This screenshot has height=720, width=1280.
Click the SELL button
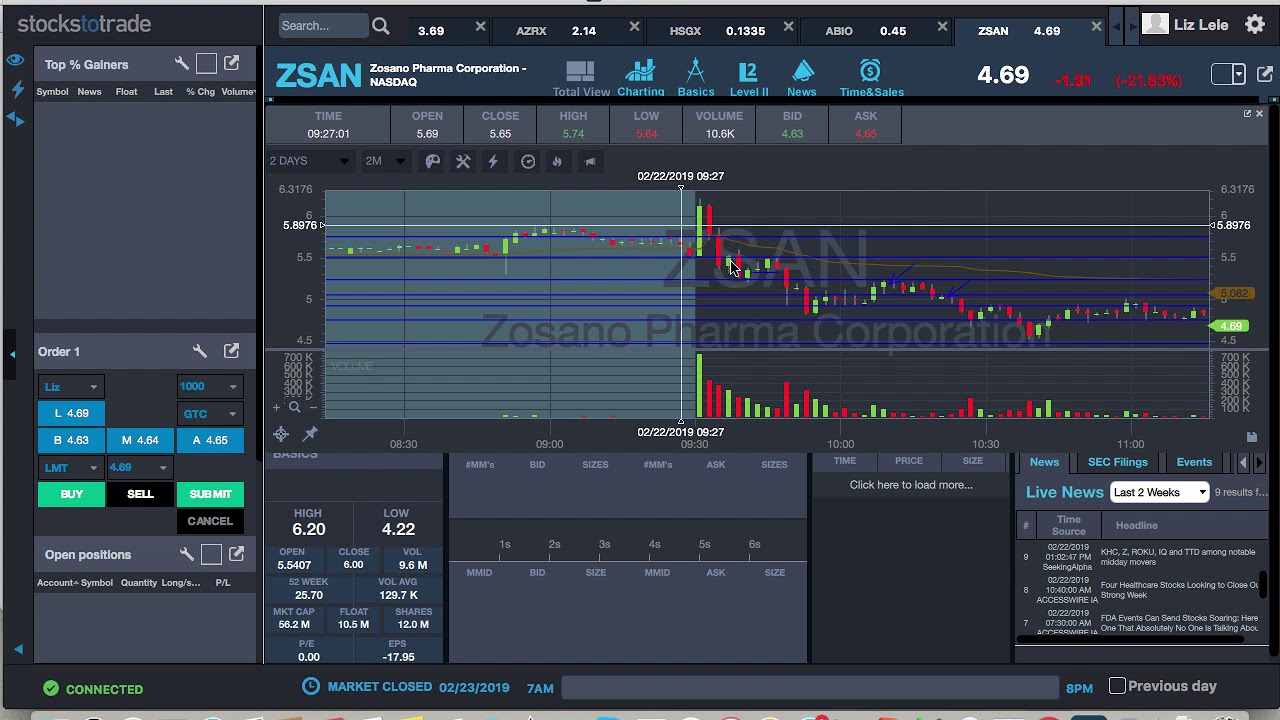140,494
